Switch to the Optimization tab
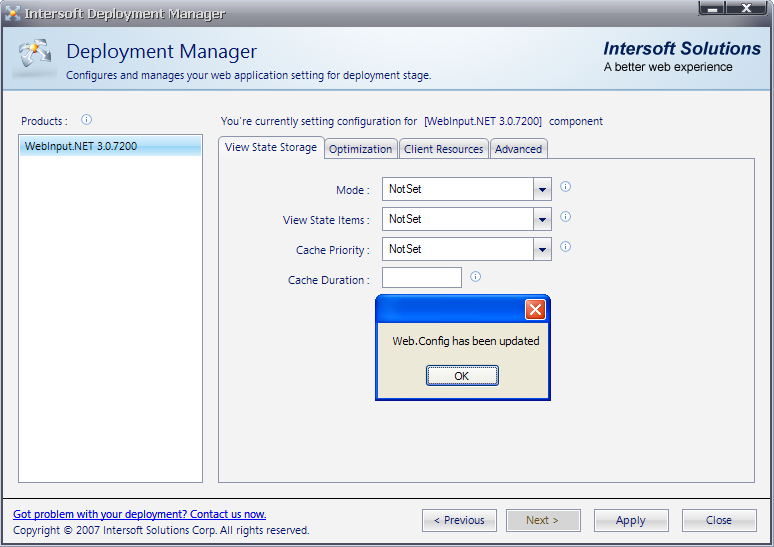The width and height of the screenshot is (774, 547). pyautogui.click(x=360, y=149)
